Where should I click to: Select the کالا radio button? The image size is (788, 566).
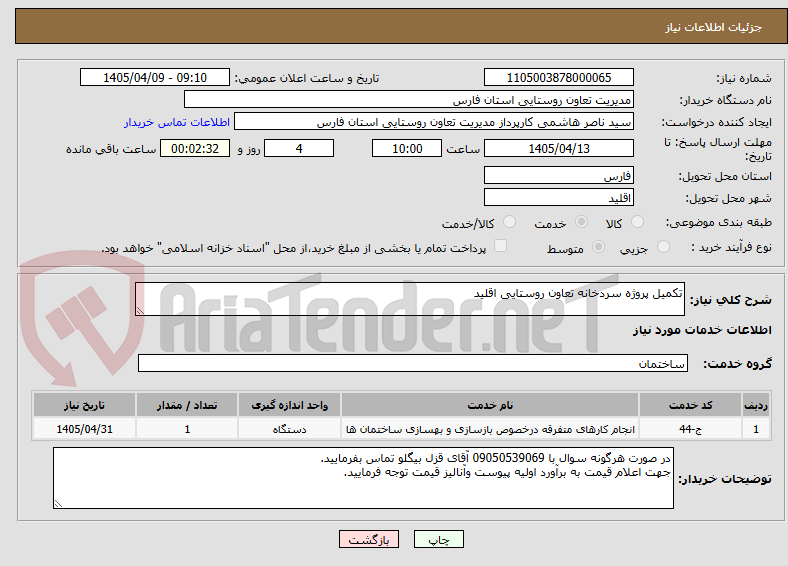(637, 222)
